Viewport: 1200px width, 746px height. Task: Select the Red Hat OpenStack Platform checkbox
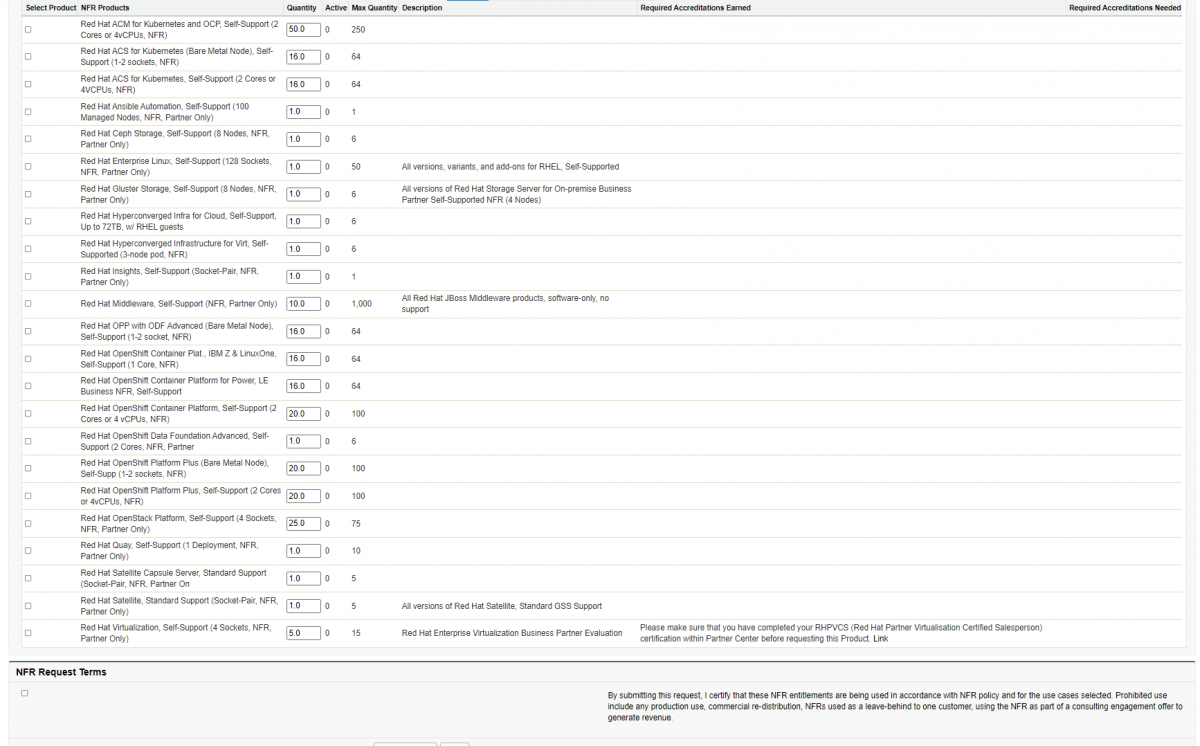point(28,523)
